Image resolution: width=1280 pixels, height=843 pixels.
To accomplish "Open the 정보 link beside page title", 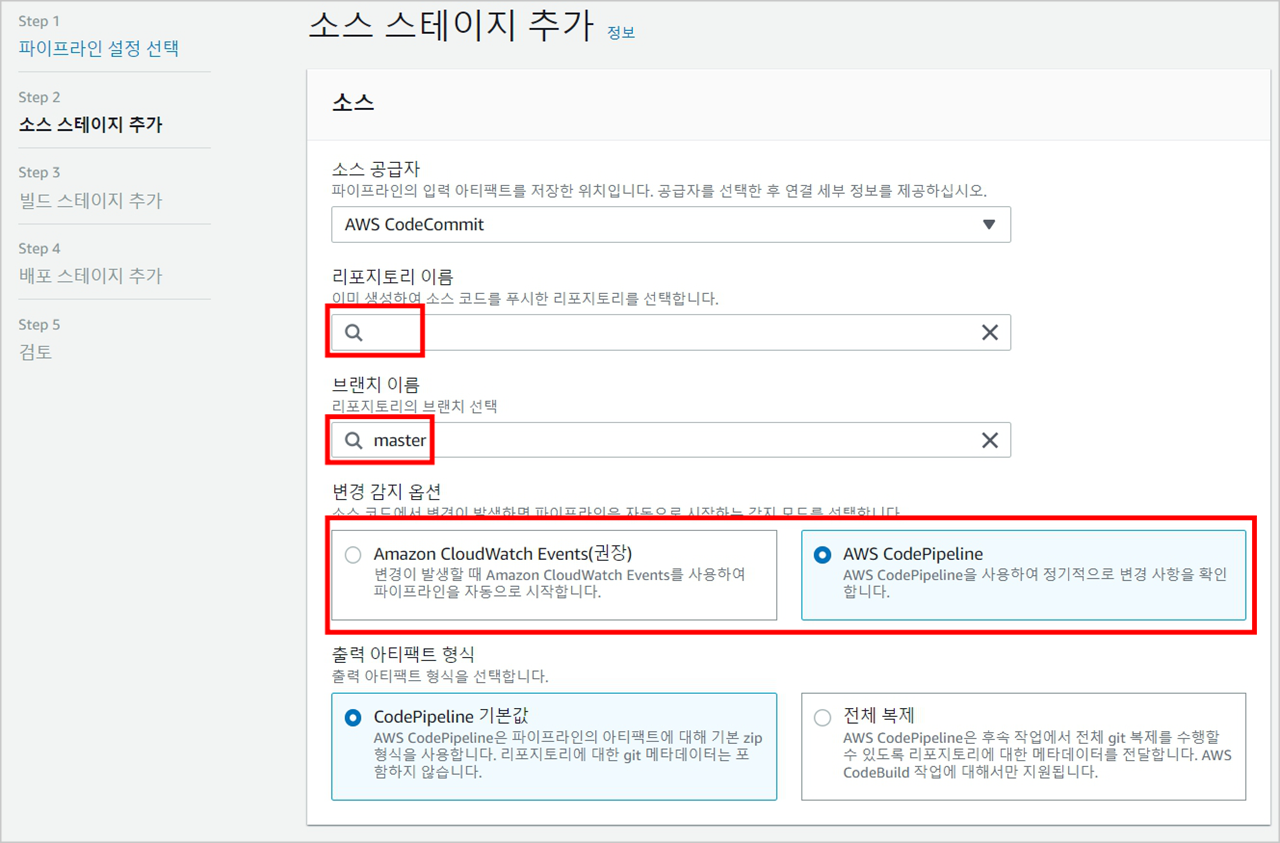I will click(621, 33).
